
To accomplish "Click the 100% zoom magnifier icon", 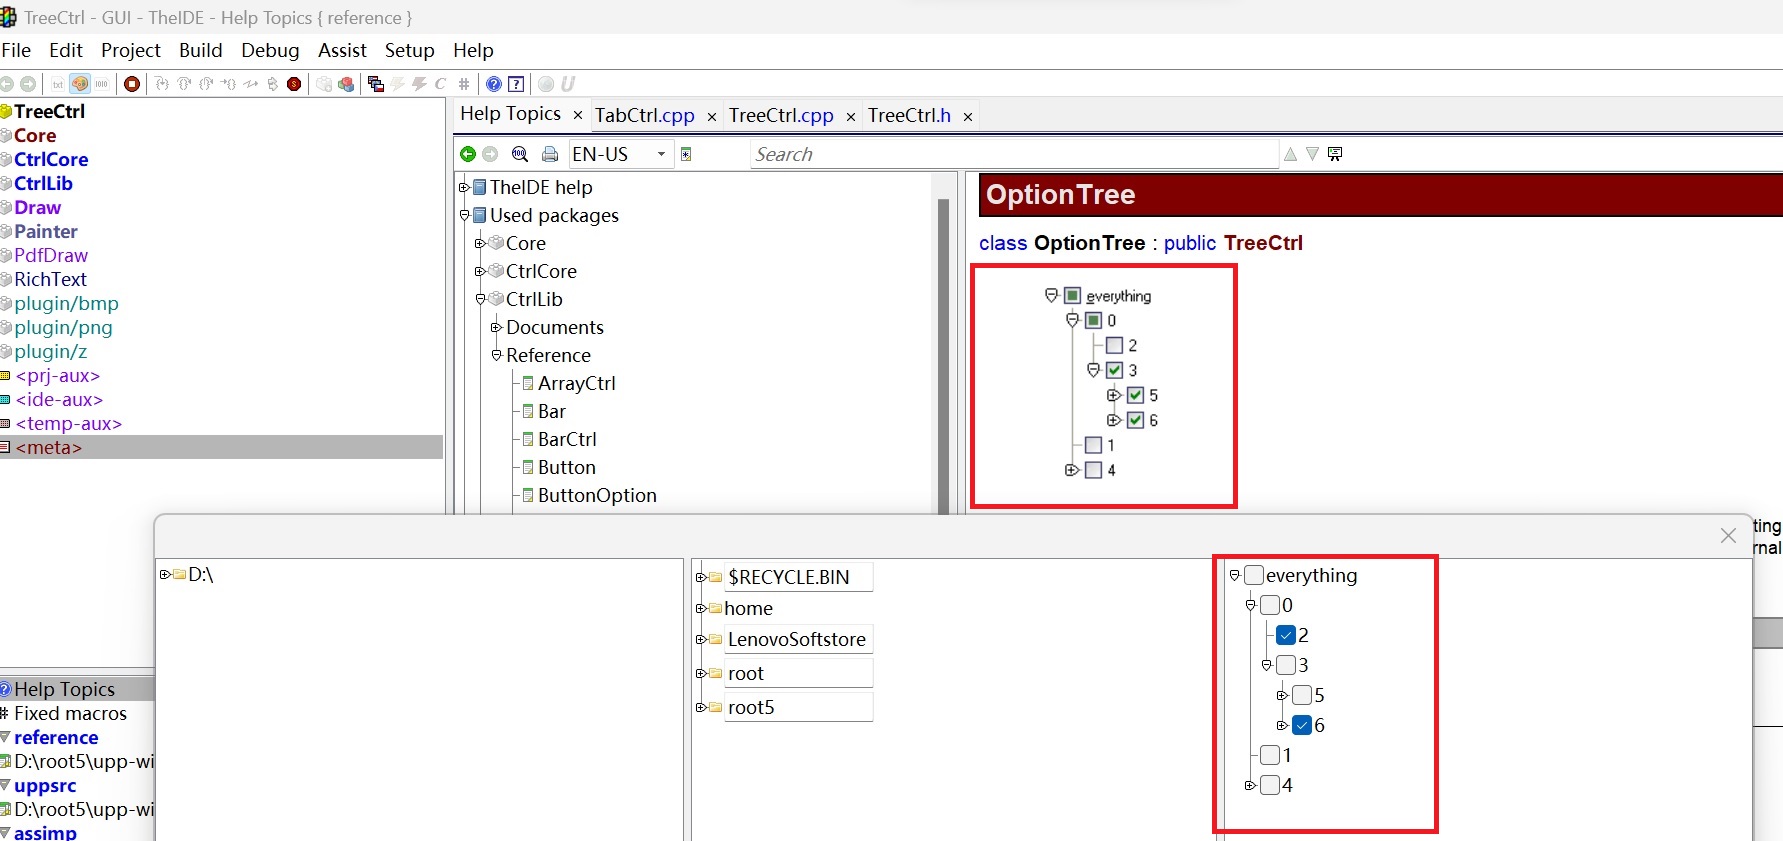I will coord(519,154).
